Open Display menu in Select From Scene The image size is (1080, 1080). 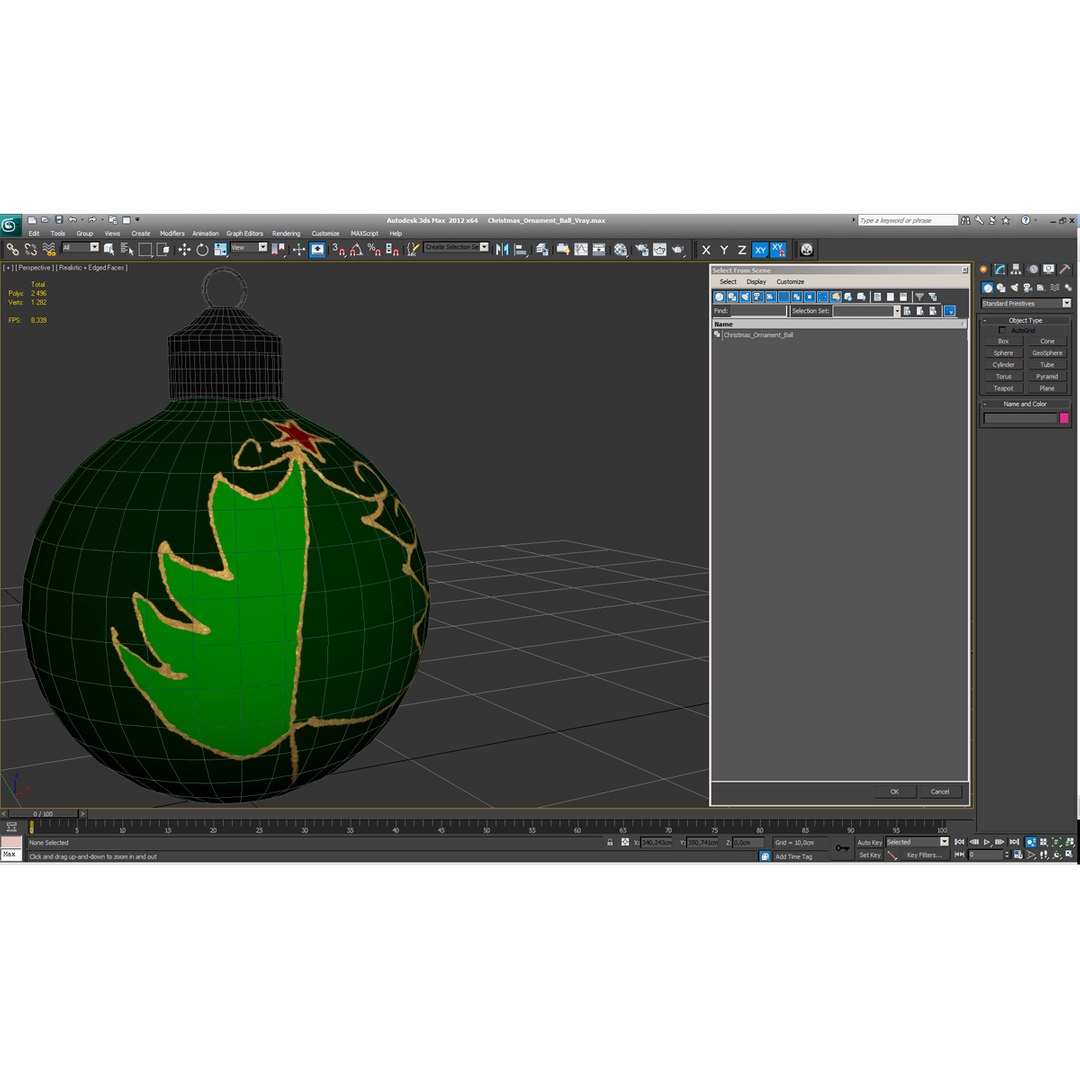[756, 282]
